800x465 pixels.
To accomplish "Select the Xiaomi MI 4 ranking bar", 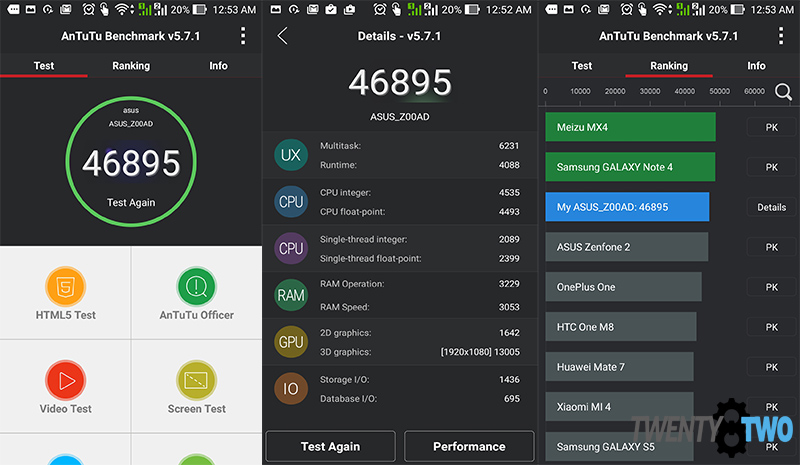I will (619, 407).
